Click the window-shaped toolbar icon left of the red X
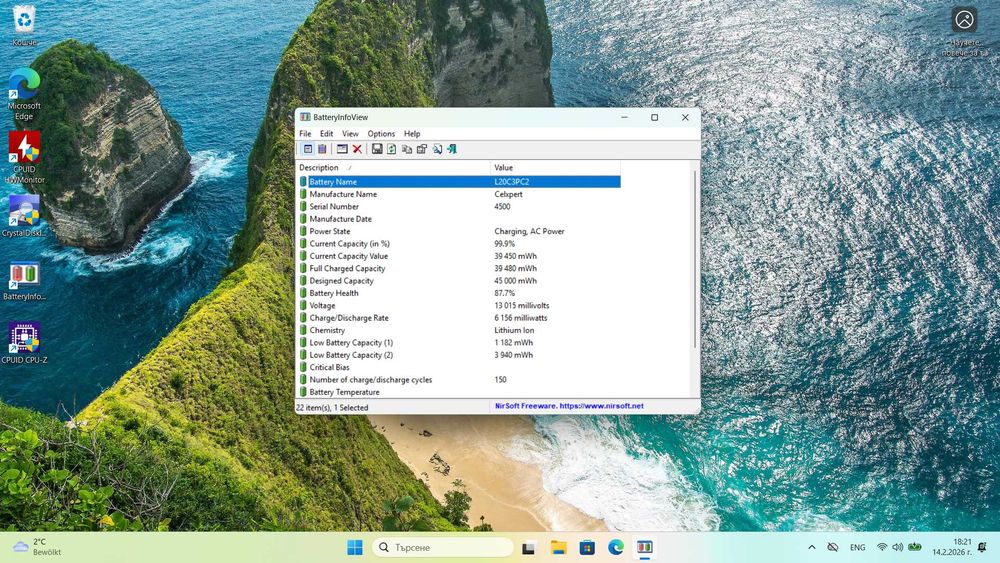The image size is (1000, 563). point(342,149)
